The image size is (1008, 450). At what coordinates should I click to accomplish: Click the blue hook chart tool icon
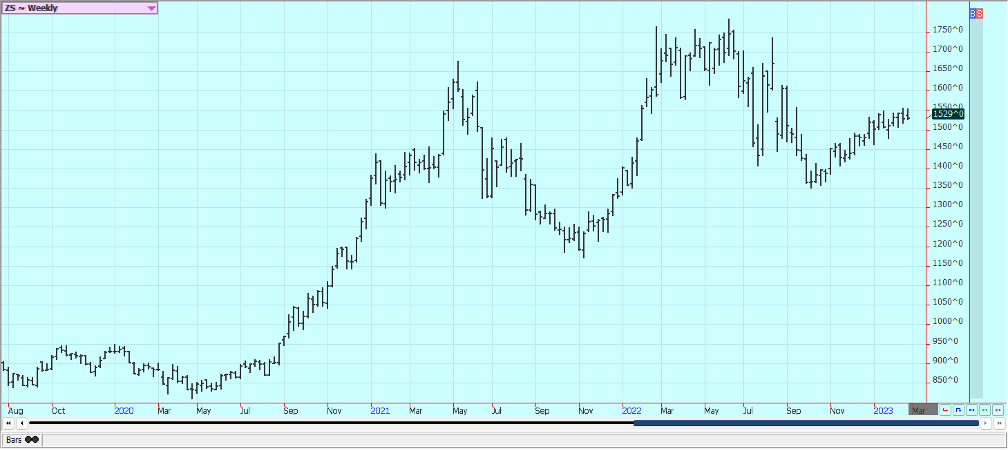tap(958, 410)
